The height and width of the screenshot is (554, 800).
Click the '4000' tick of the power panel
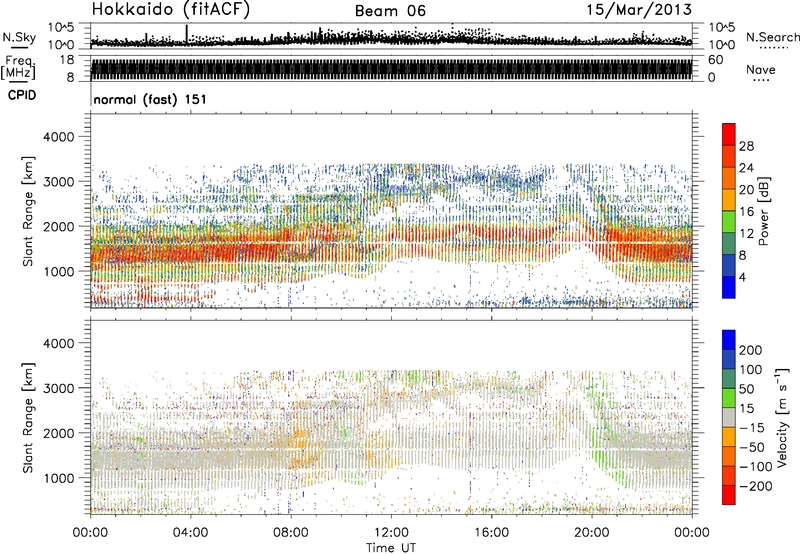pos(59,137)
